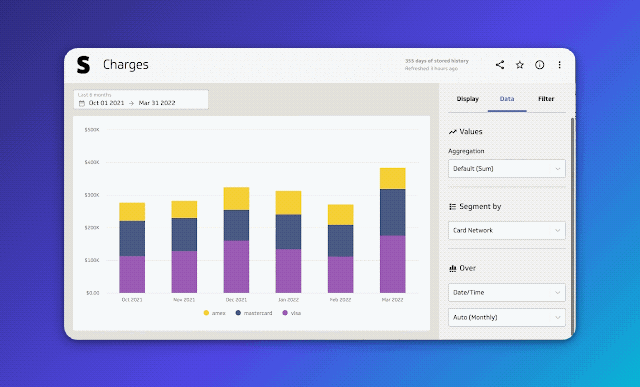
Task: Click the Over bar chart icon
Action: 452,268
